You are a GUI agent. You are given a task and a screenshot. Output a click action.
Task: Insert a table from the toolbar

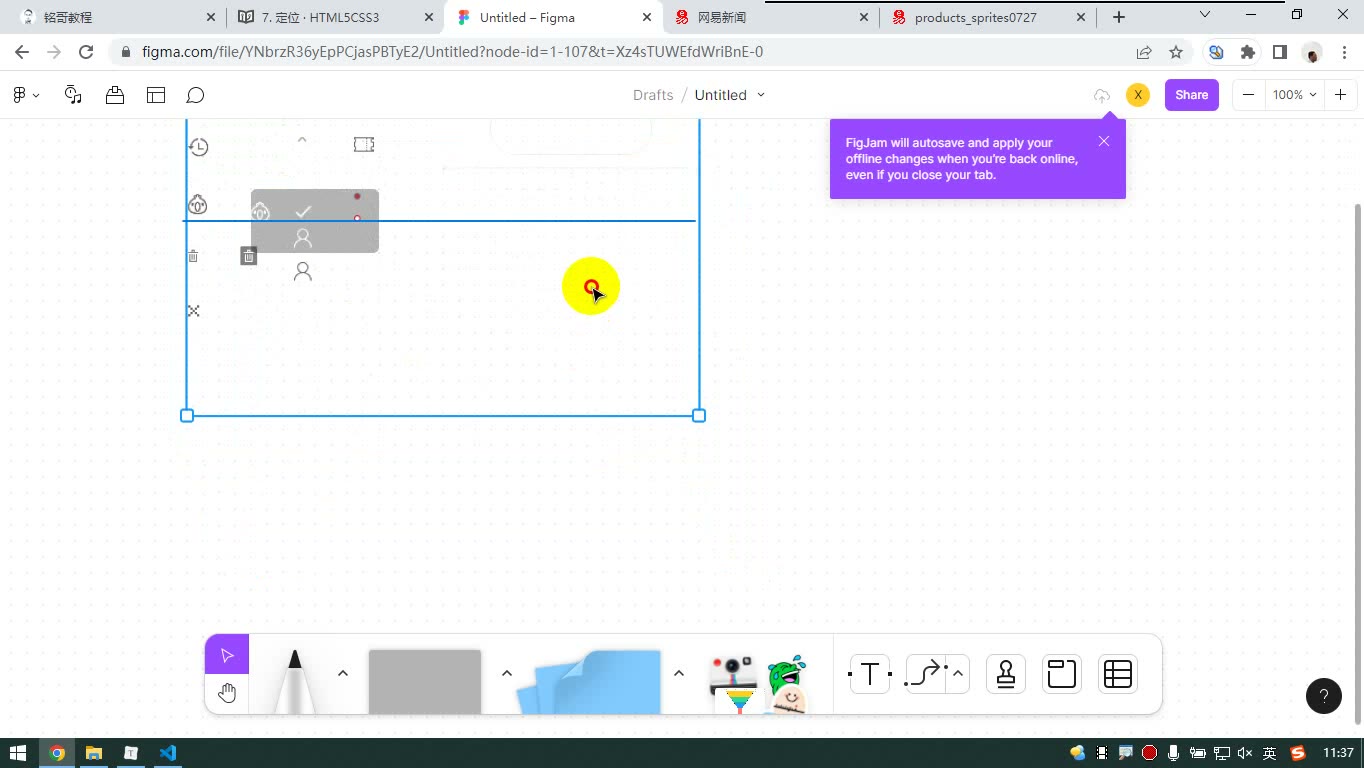click(1118, 675)
